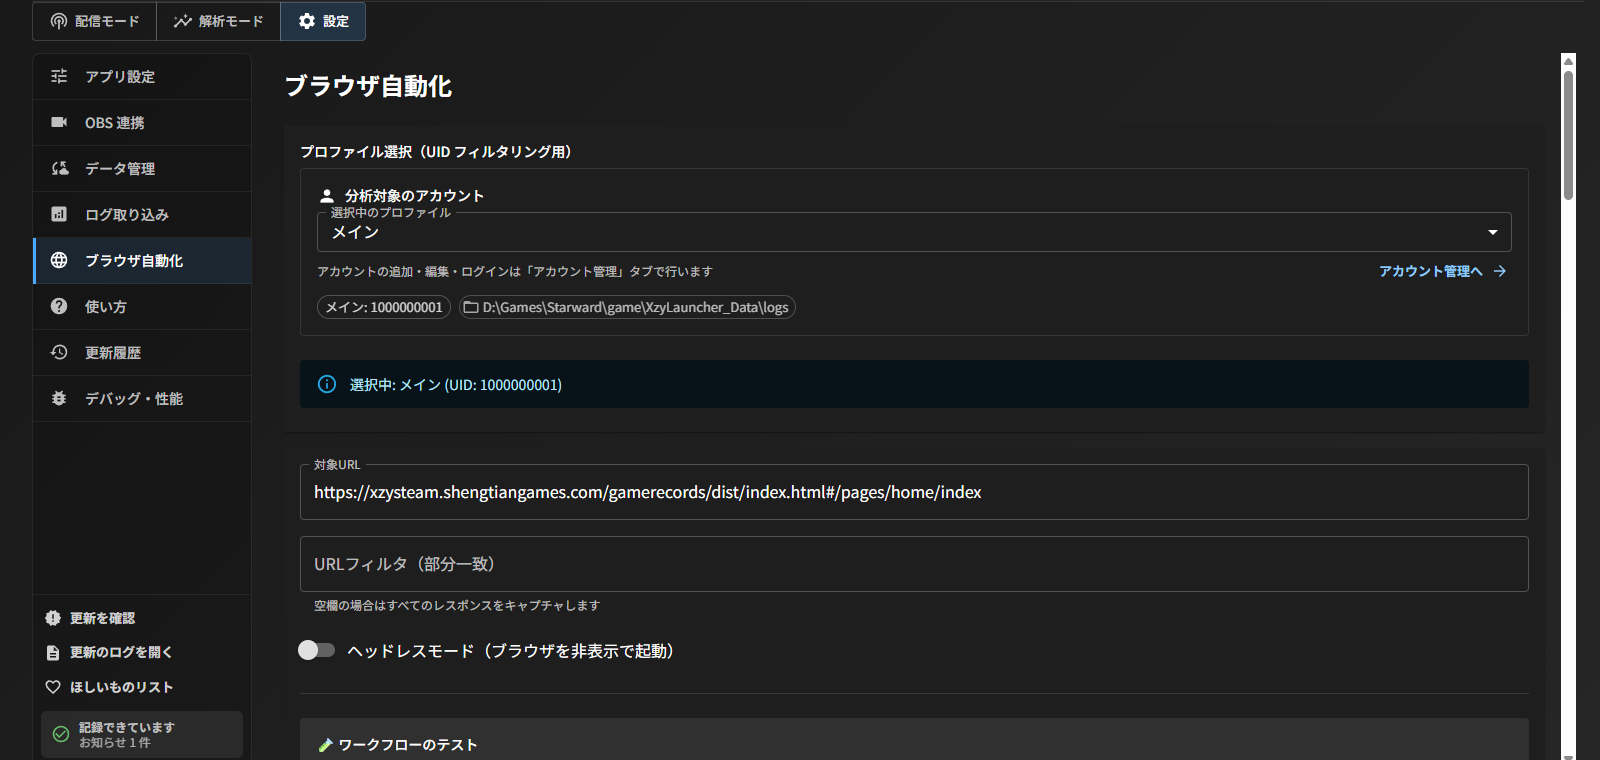Click the green check icon by 記録できています
This screenshot has height=760, width=1600.
pos(61,734)
